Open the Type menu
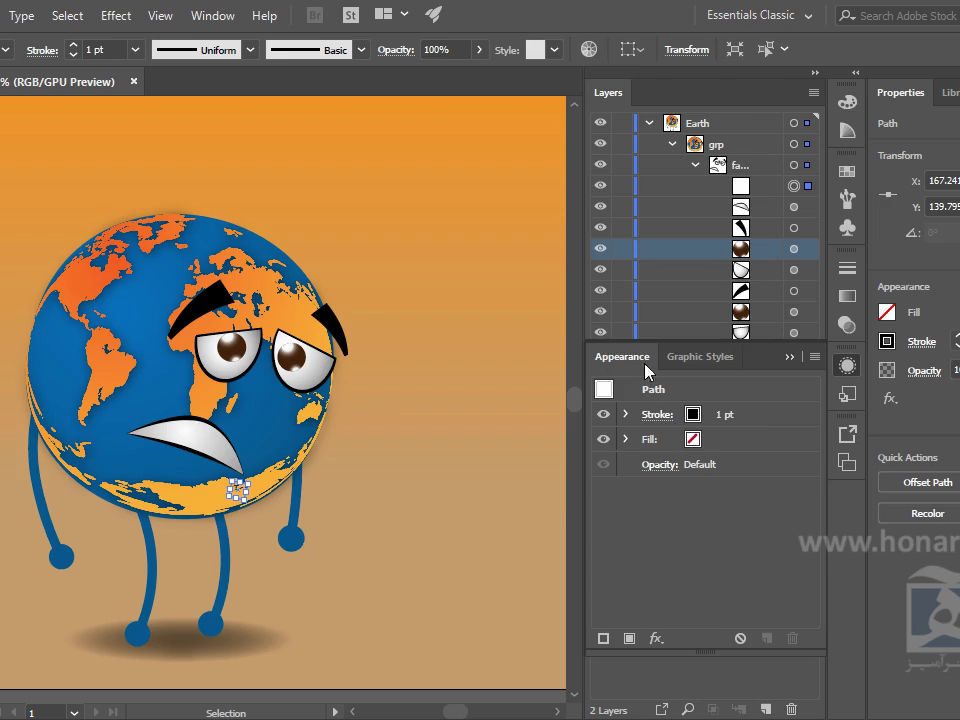 point(21,16)
